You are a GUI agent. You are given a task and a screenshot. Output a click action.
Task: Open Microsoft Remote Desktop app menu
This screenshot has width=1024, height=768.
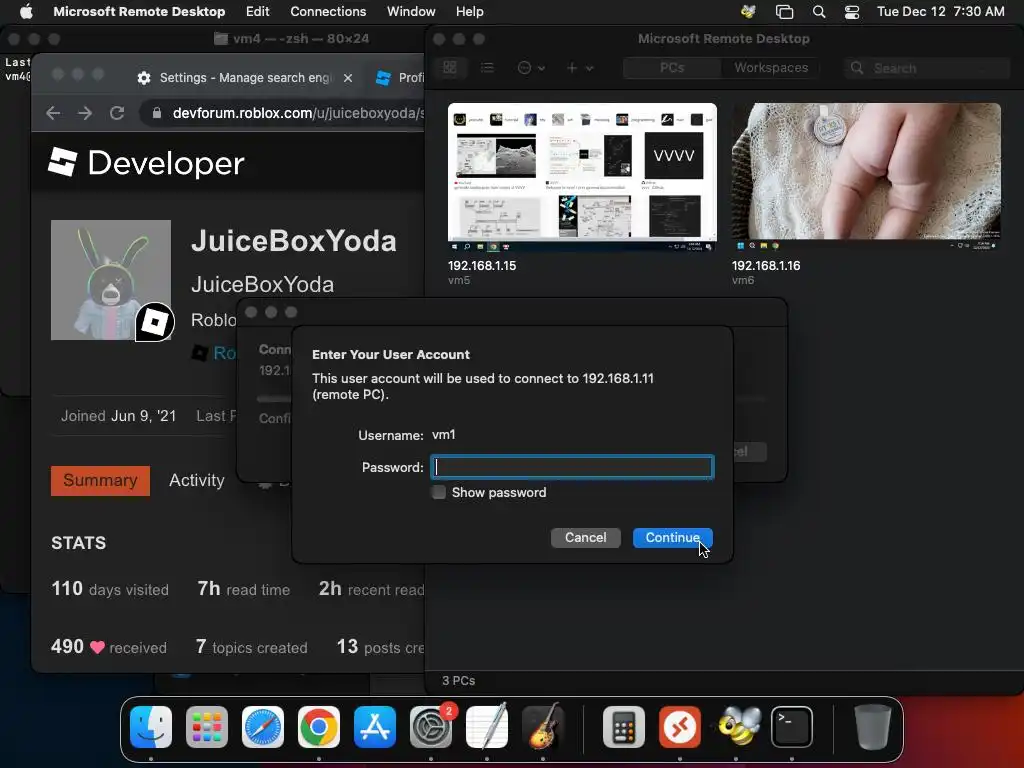[x=139, y=12]
